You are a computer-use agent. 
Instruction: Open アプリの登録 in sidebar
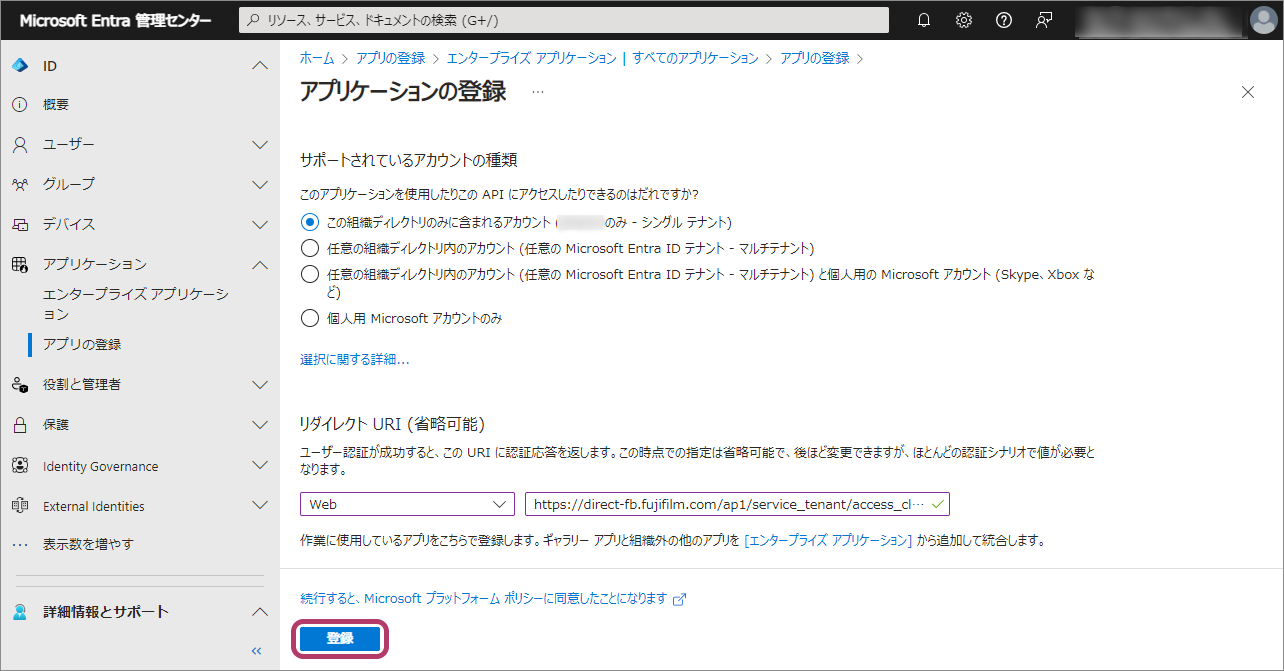pos(82,344)
